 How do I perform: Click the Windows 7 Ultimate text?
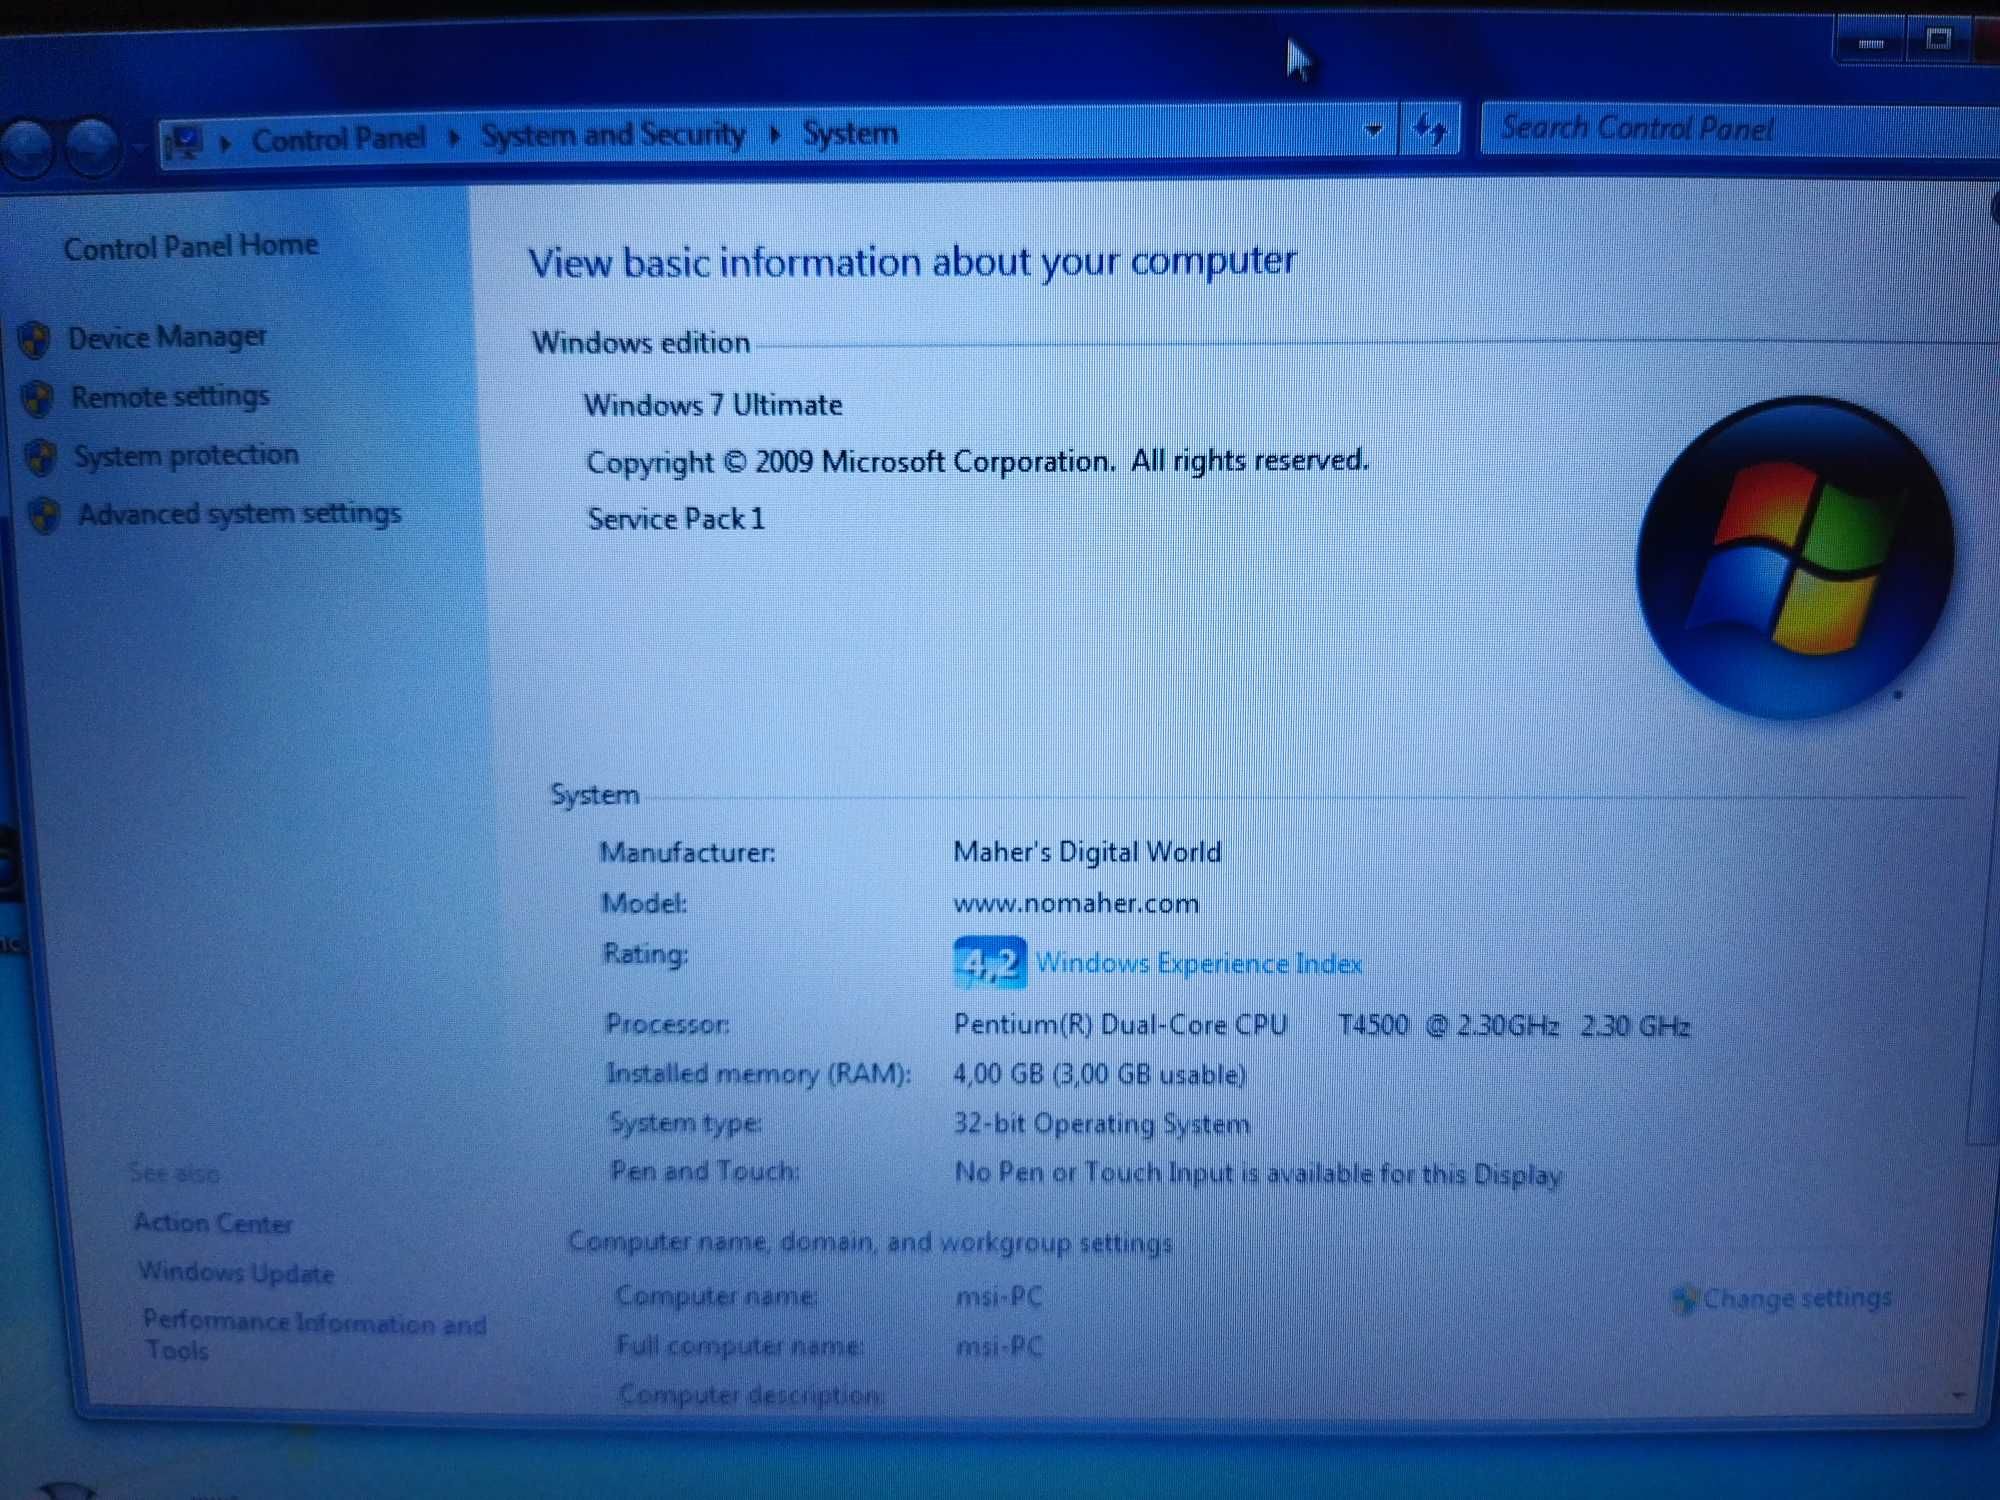[x=713, y=405]
